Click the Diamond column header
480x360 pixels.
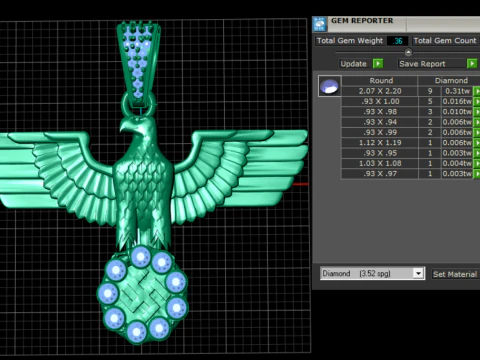coord(450,81)
